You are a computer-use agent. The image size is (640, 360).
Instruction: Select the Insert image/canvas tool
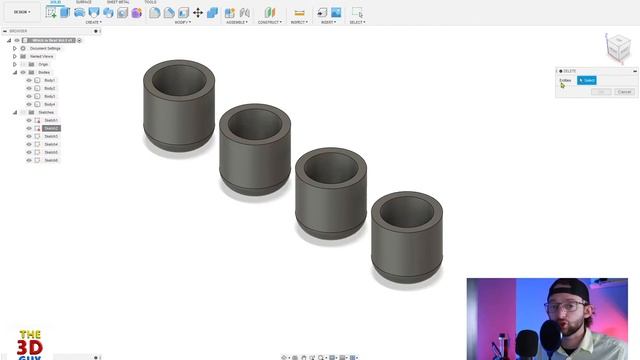[336, 13]
